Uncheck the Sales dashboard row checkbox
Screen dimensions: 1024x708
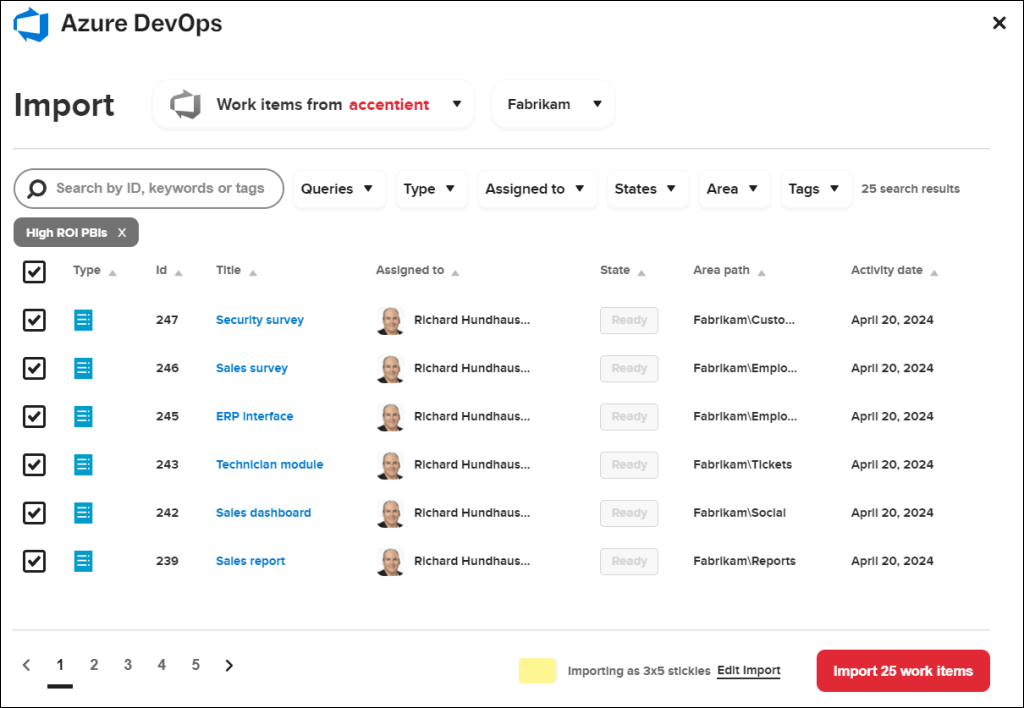coord(34,513)
